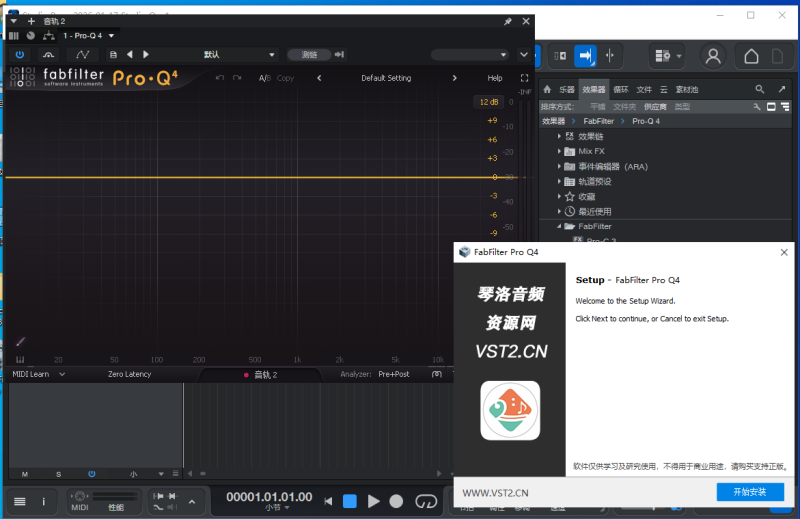Screen dimensions: 800x519
Task: Click the Record button in the transport
Action: click(396, 502)
